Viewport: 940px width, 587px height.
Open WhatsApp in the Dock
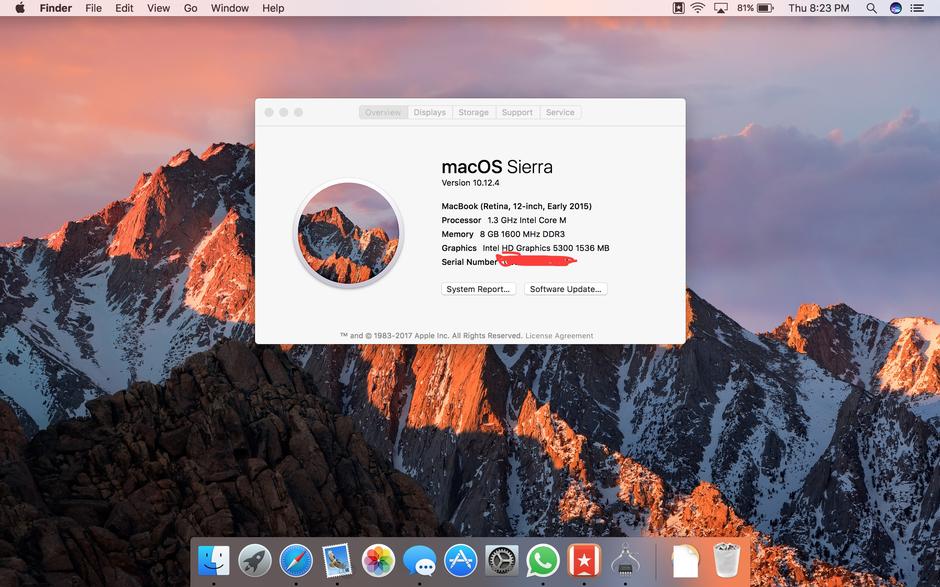pyautogui.click(x=543, y=561)
